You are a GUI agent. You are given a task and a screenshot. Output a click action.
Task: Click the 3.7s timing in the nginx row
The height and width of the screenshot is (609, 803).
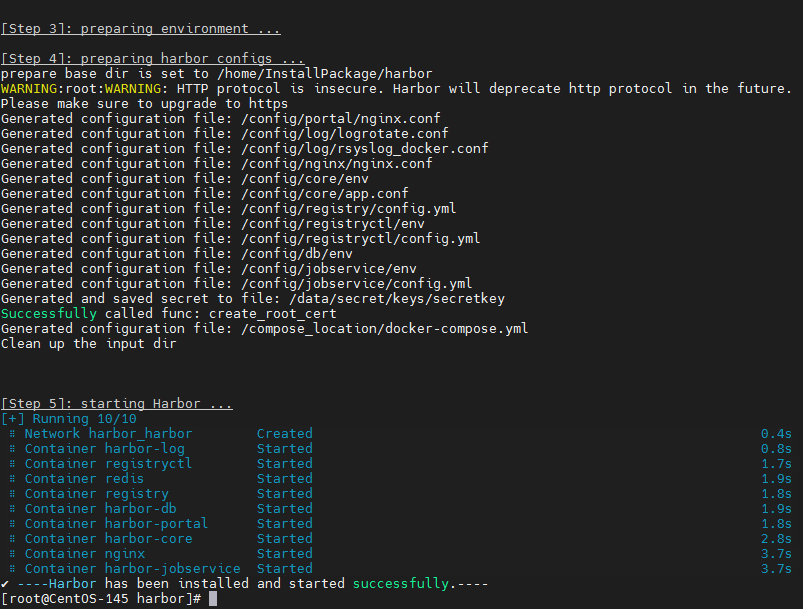pos(776,554)
